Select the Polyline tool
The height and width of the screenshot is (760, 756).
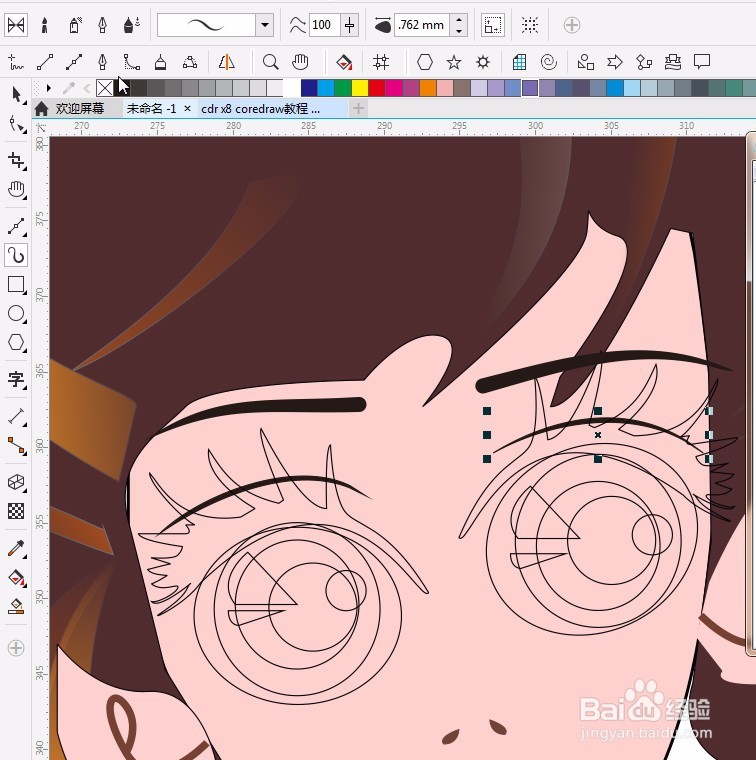click(160, 62)
